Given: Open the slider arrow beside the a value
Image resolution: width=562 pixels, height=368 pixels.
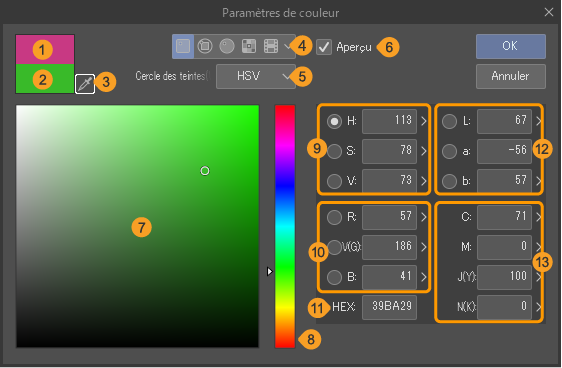Looking at the screenshot, I should click(x=538, y=151).
